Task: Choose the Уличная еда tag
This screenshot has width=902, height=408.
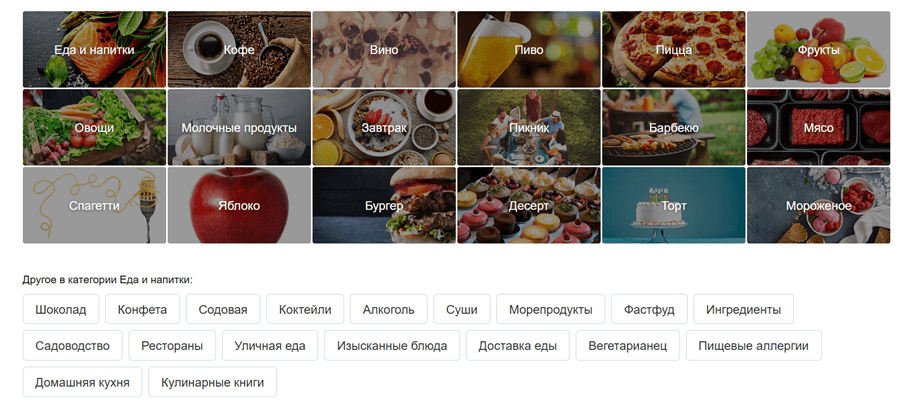Action: 270,345
